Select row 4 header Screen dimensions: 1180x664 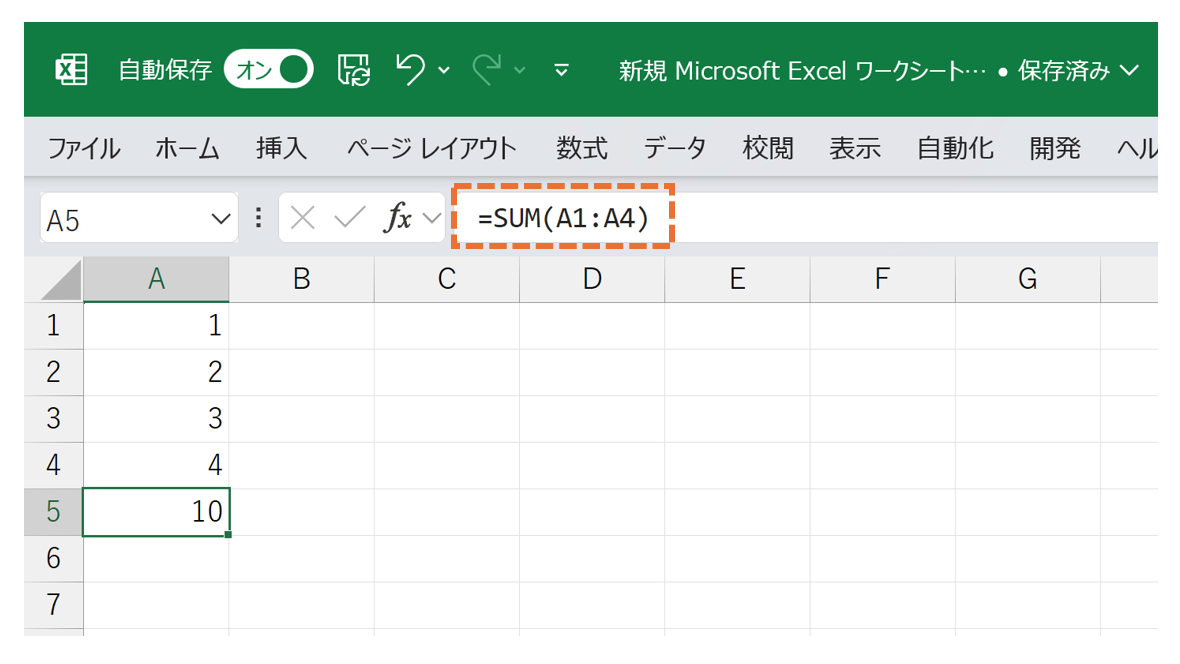point(53,465)
